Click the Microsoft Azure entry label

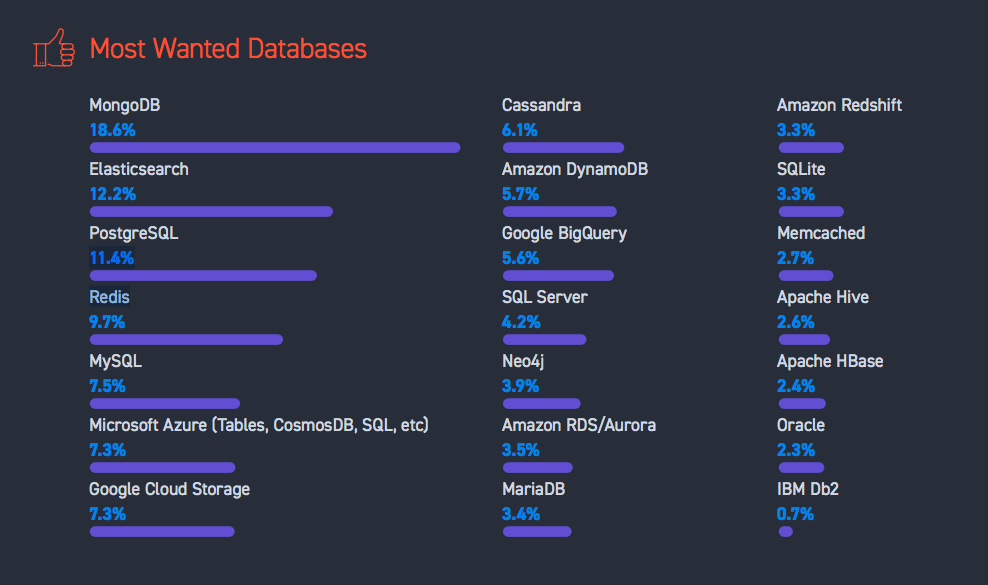[258, 425]
